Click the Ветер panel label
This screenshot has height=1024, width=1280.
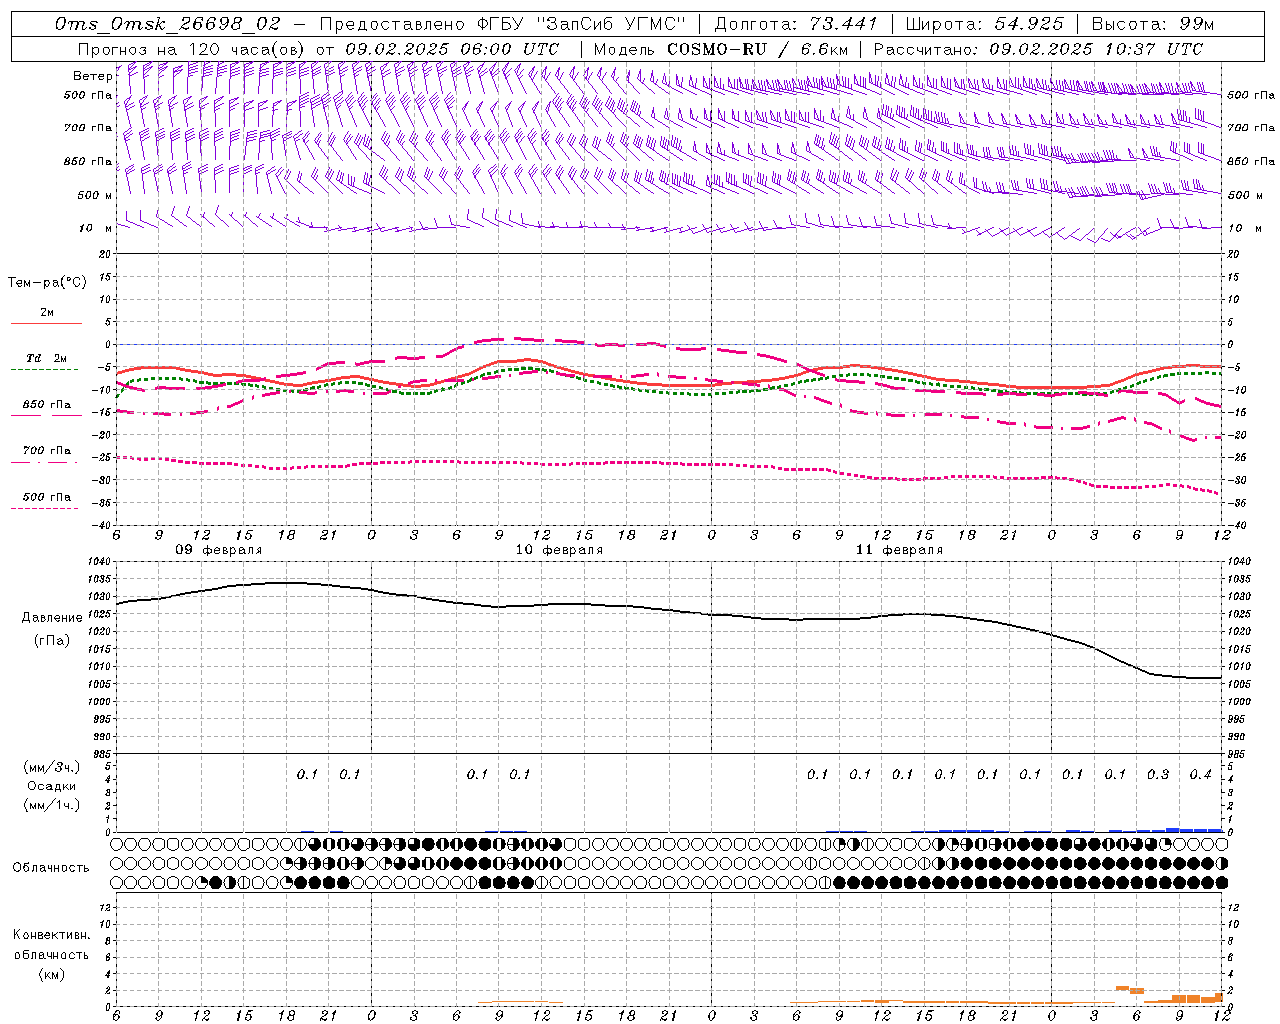click(x=92, y=76)
